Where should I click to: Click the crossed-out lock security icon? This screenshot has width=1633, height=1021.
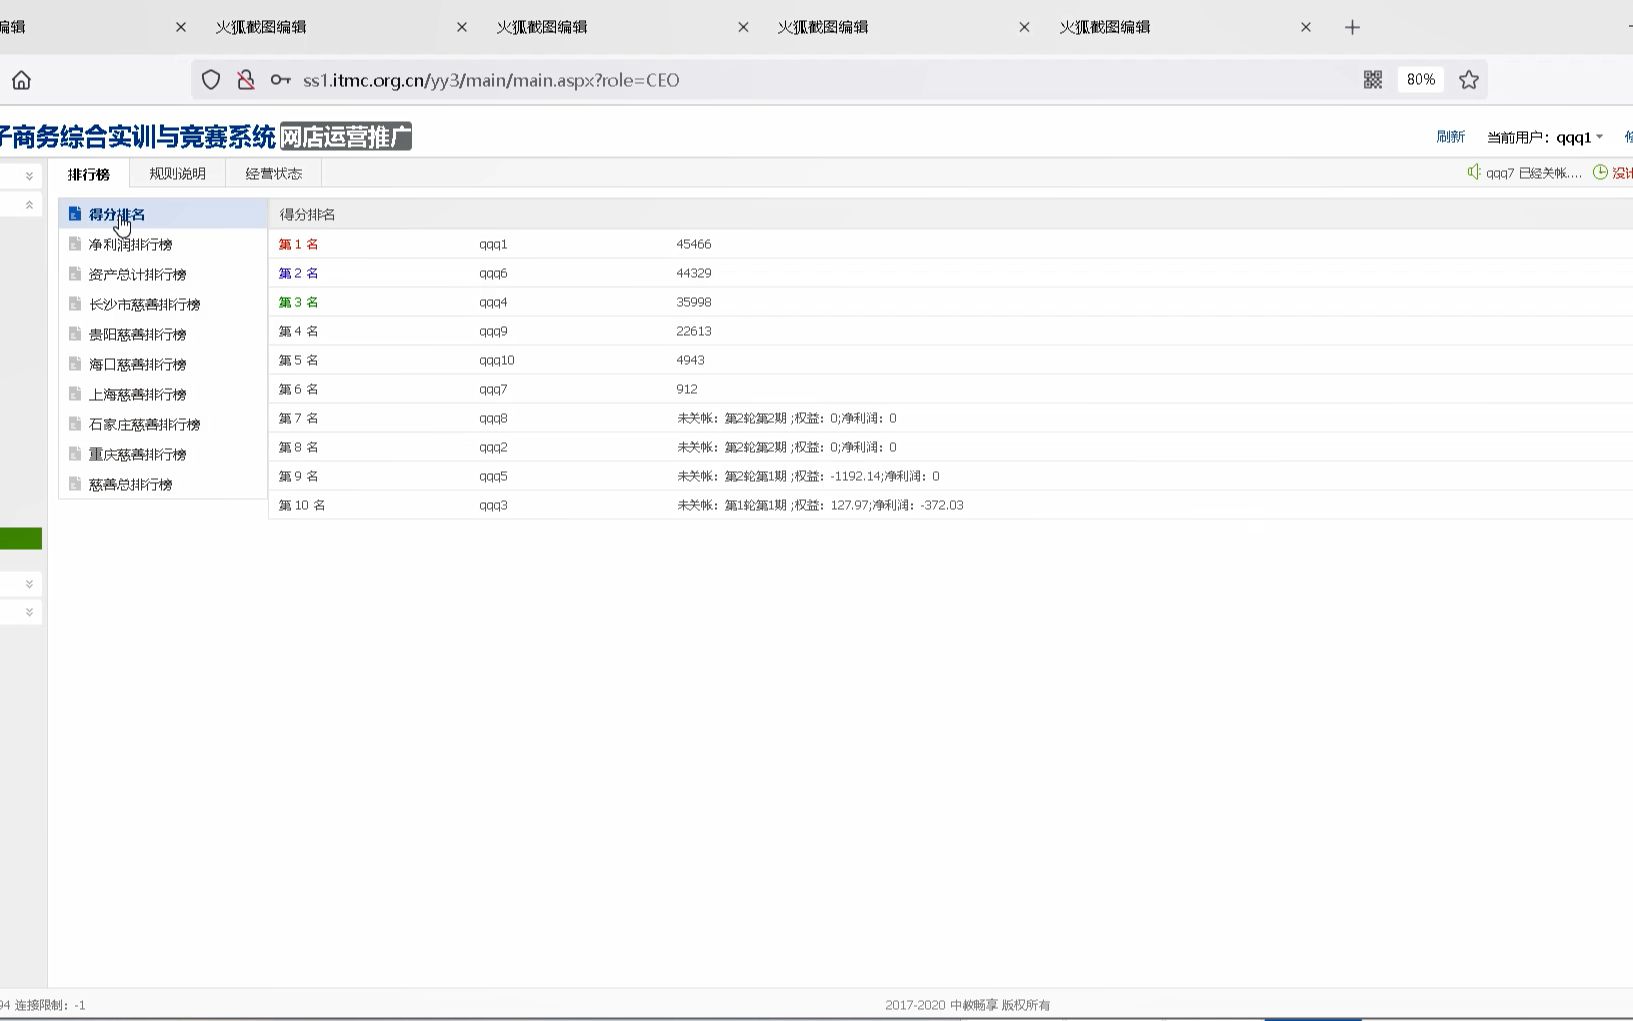246,80
